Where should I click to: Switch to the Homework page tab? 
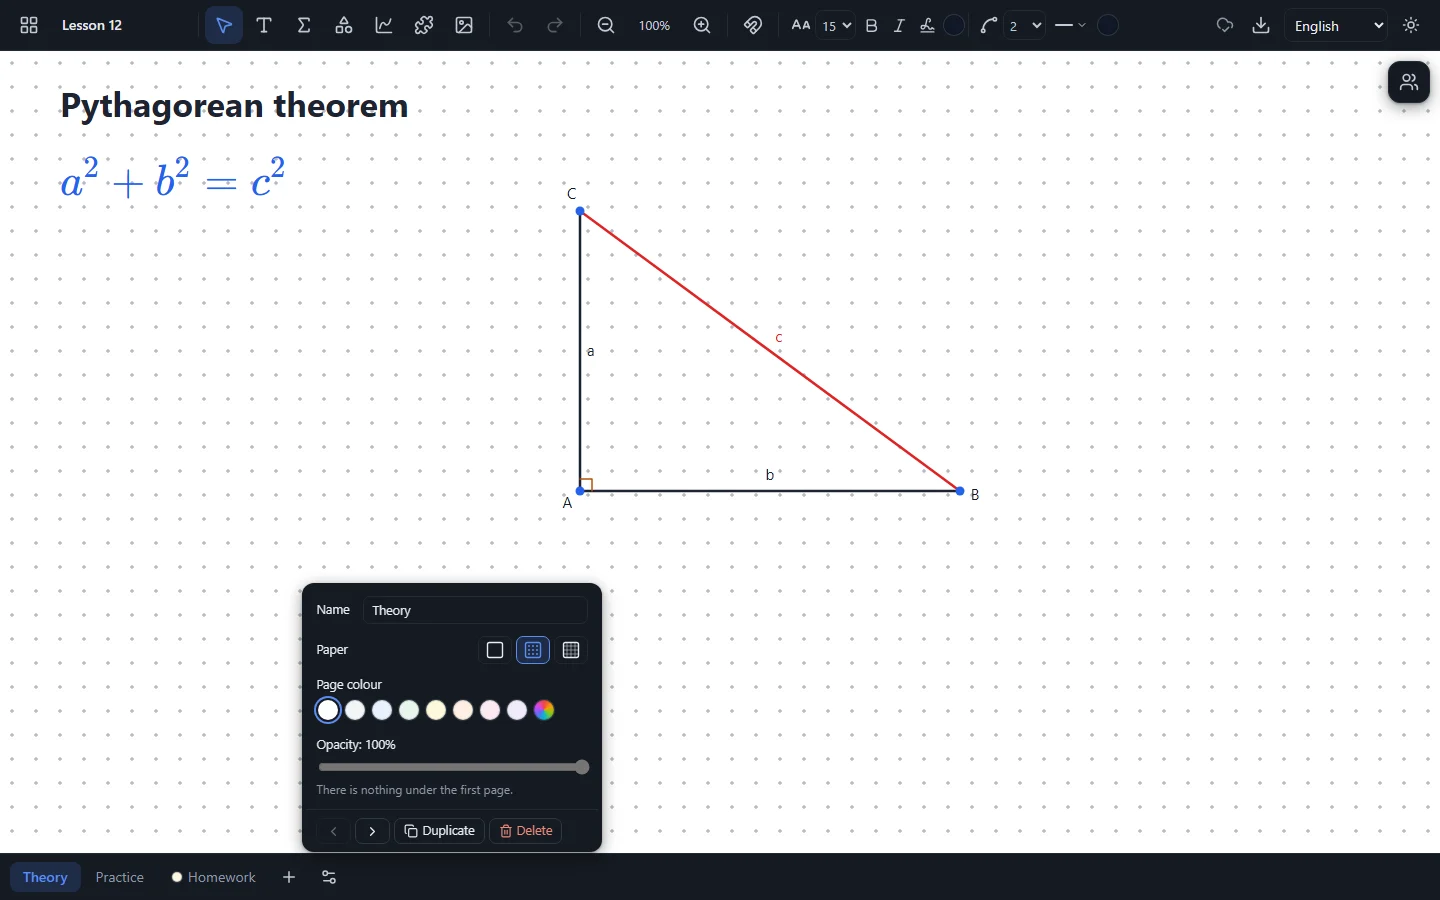tap(214, 878)
